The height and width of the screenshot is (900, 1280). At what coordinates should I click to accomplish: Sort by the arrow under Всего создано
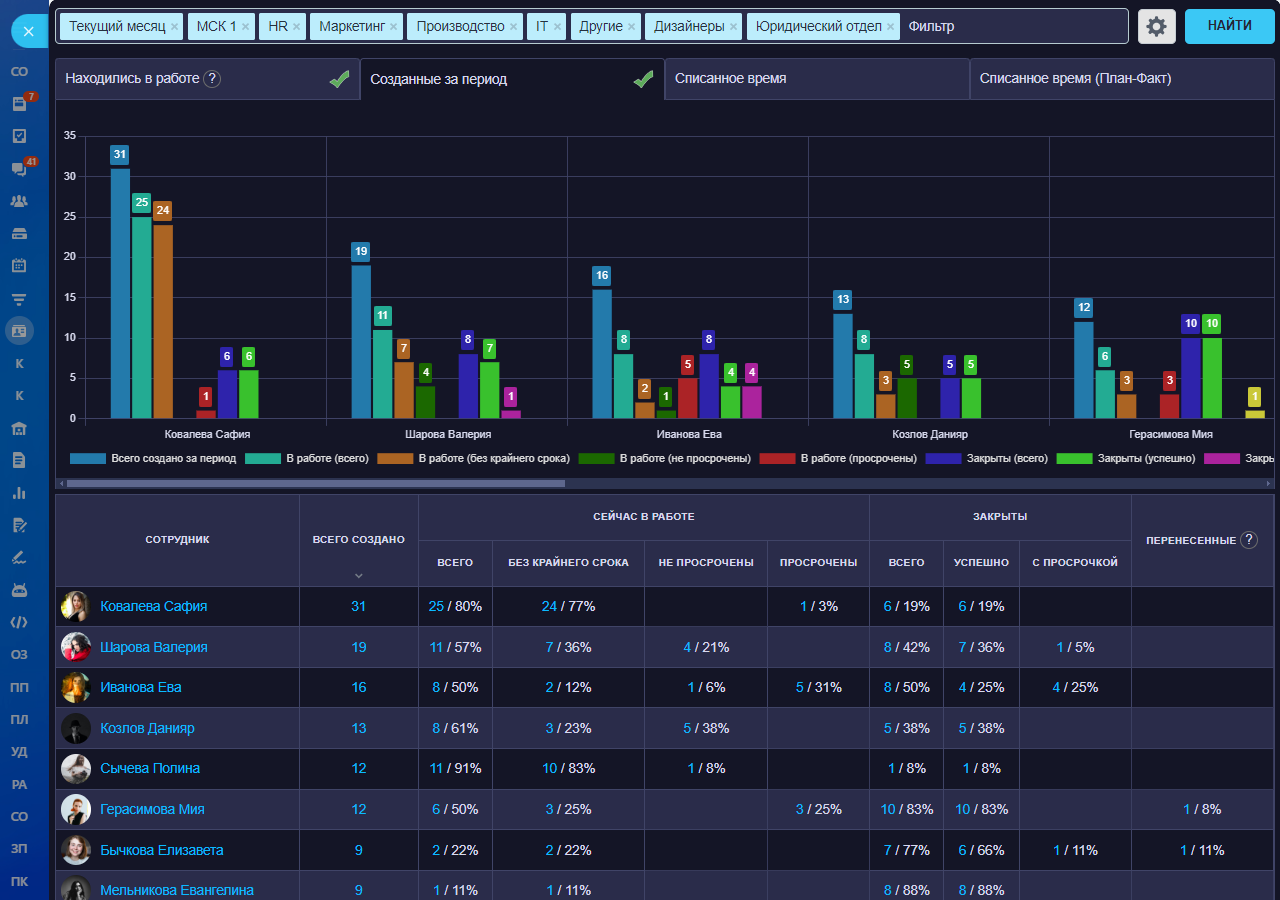(359, 575)
